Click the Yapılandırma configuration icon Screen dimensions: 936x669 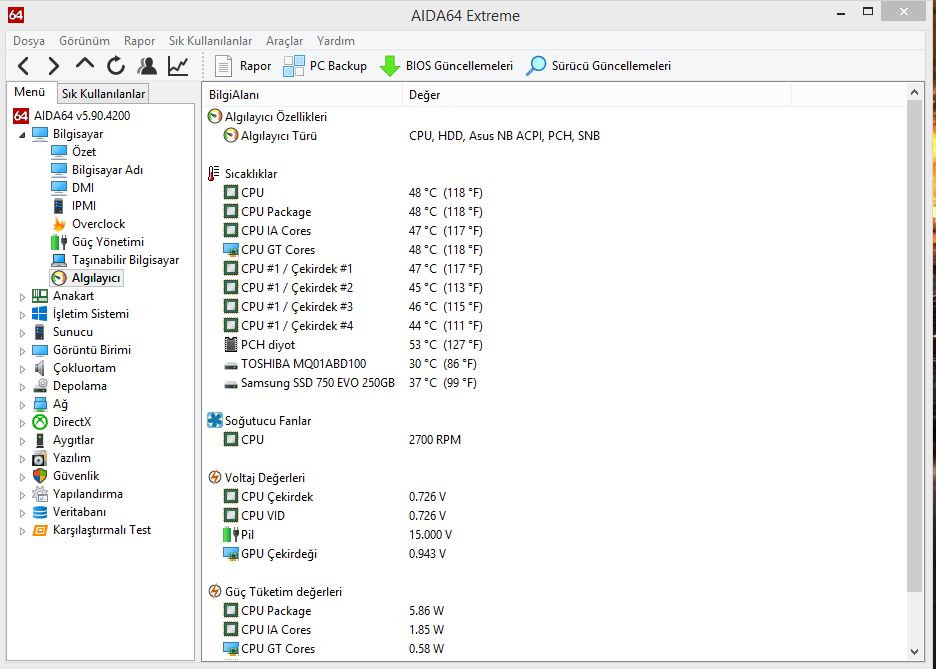click(40, 494)
